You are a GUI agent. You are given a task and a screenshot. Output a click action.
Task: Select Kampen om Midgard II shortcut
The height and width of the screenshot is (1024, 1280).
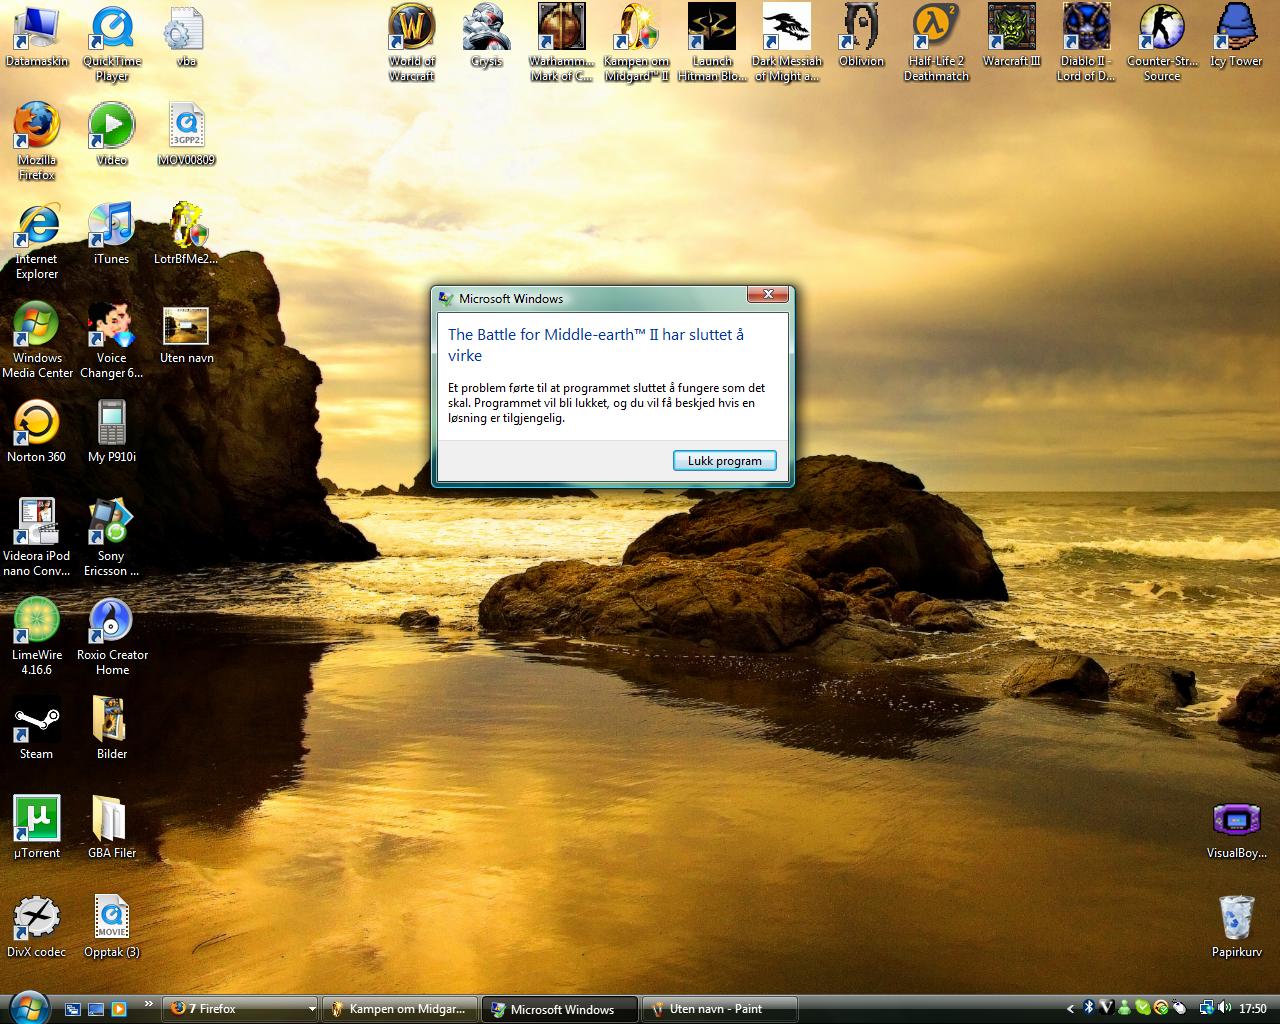tap(637, 43)
